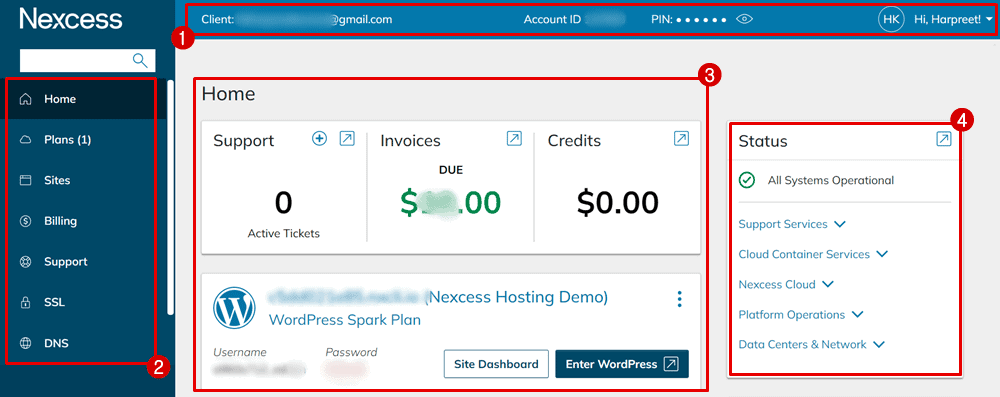Expand Cloud Container Services status
Image resolution: width=1000 pixels, height=397 pixels.
pos(813,254)
